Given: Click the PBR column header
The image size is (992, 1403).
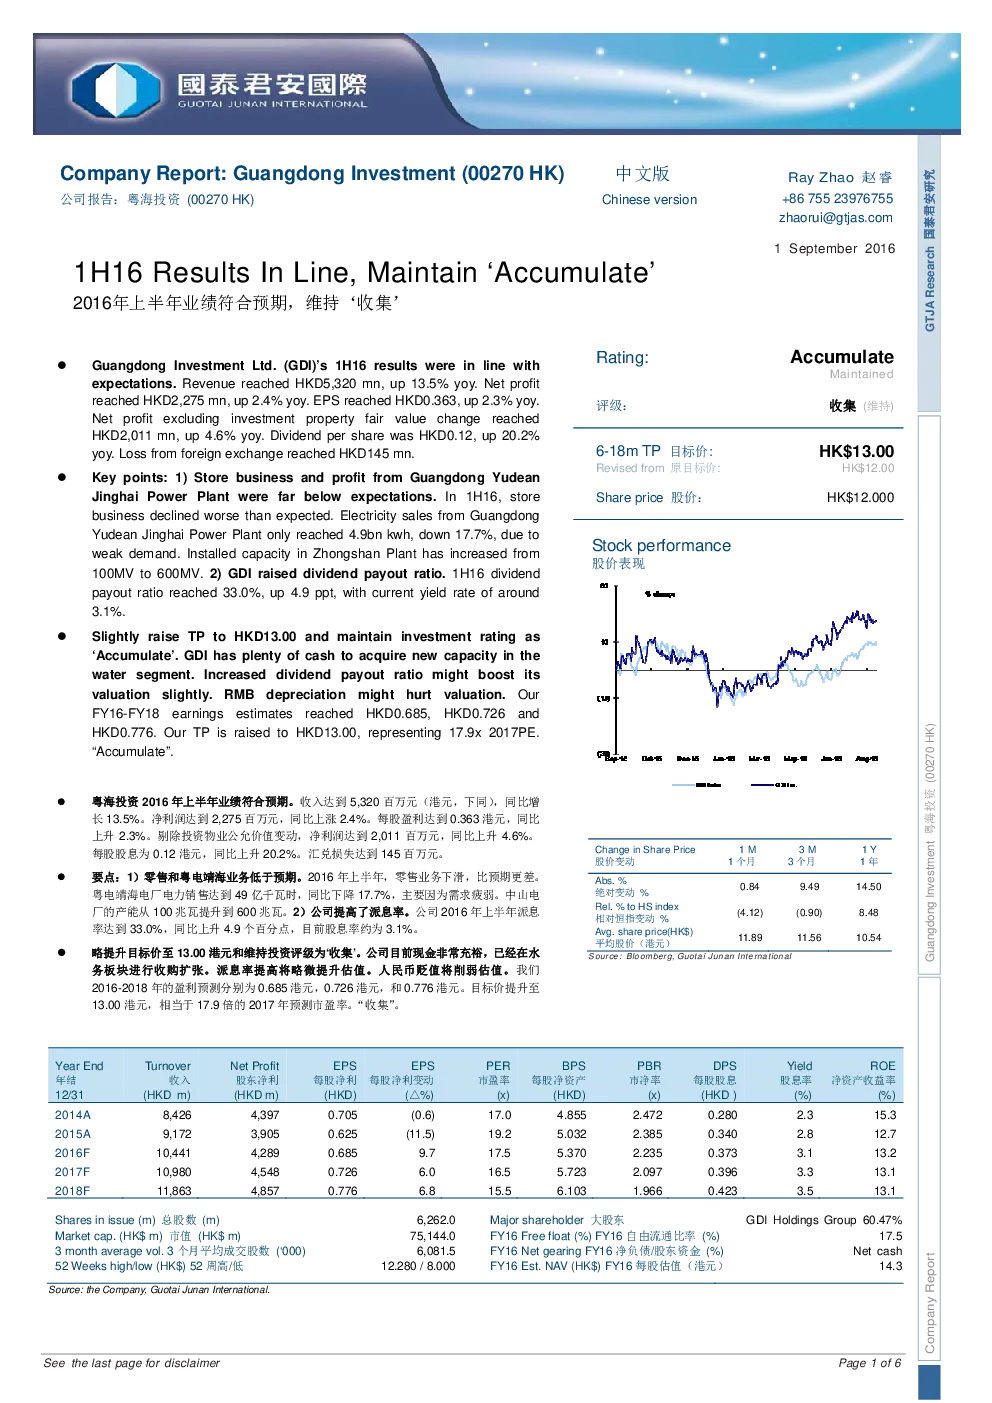Looking at the screenshot, I should (649, 1066).
